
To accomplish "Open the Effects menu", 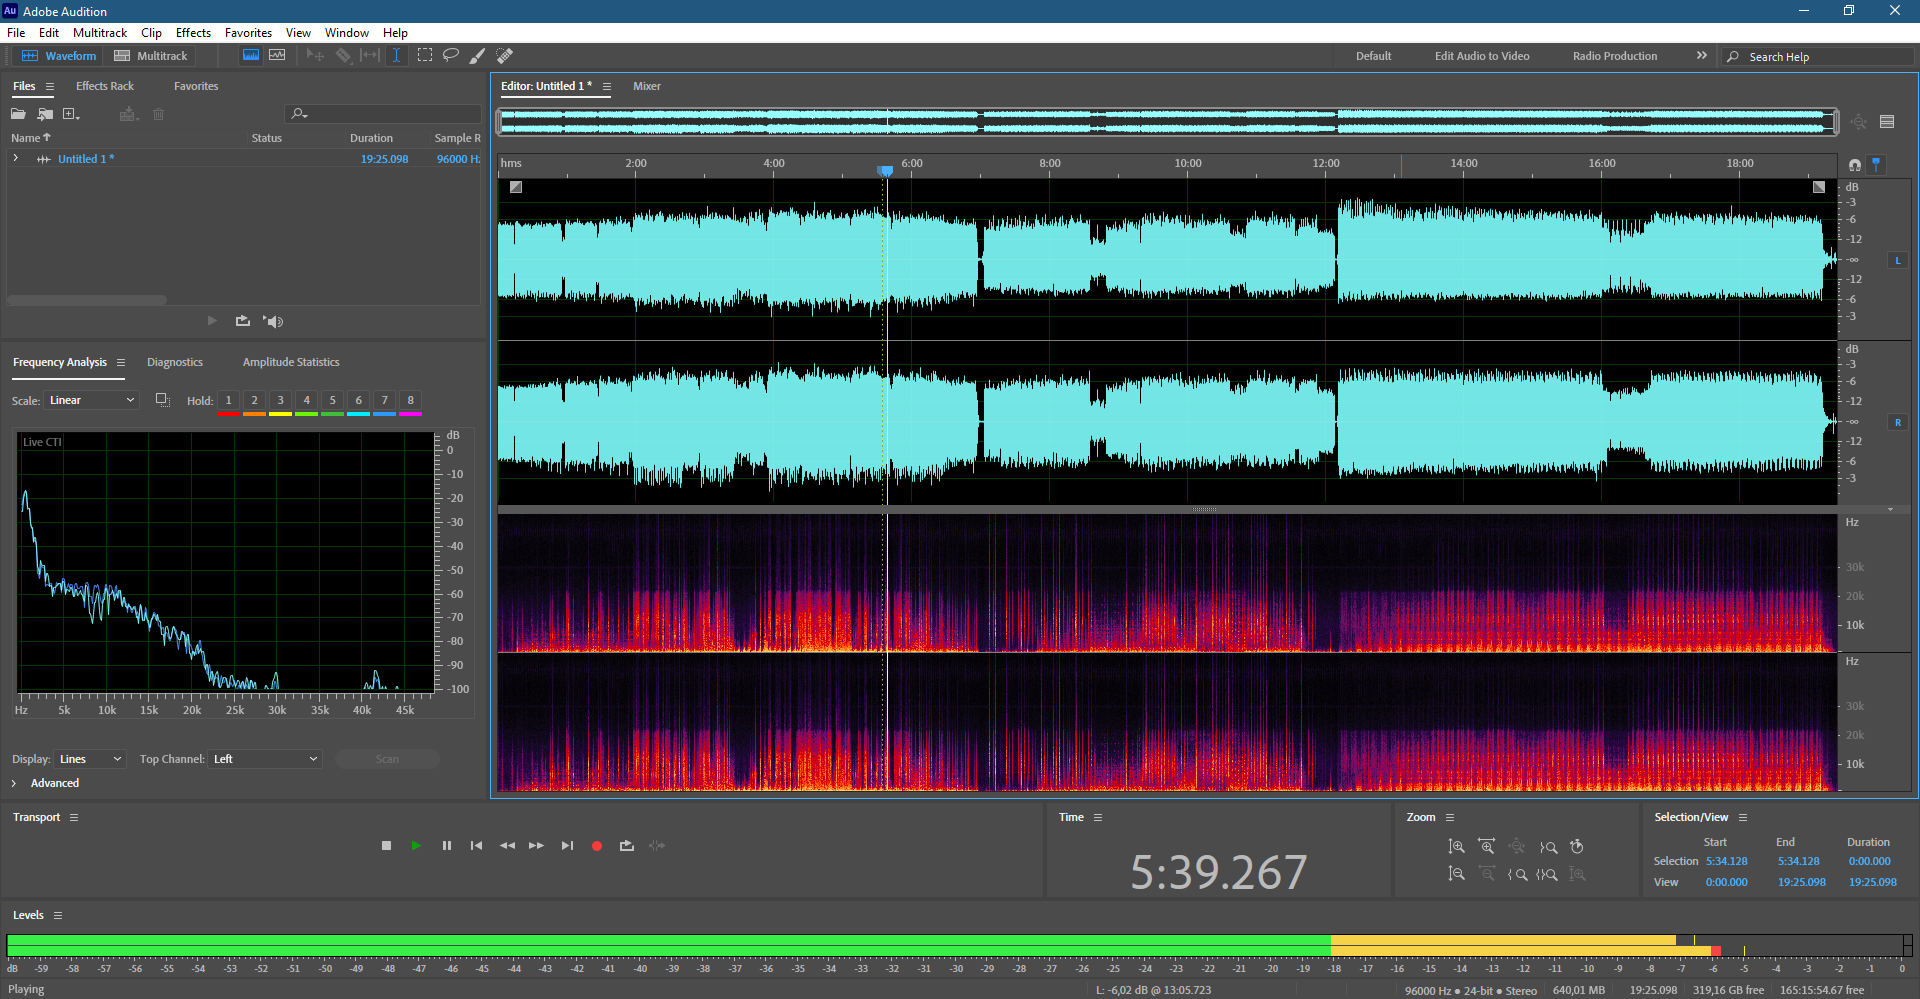I will (193, 33).
